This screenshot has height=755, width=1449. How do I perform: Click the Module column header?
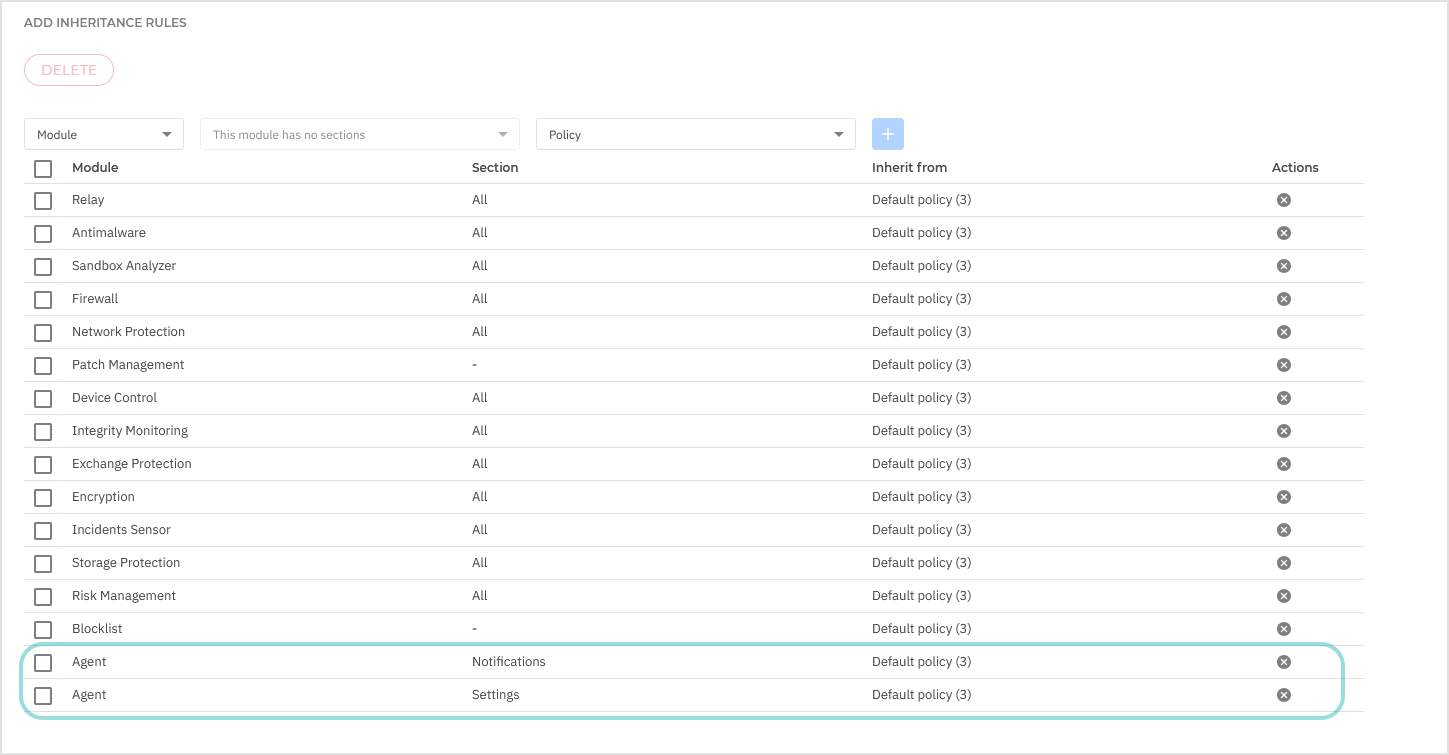(95, 168)
